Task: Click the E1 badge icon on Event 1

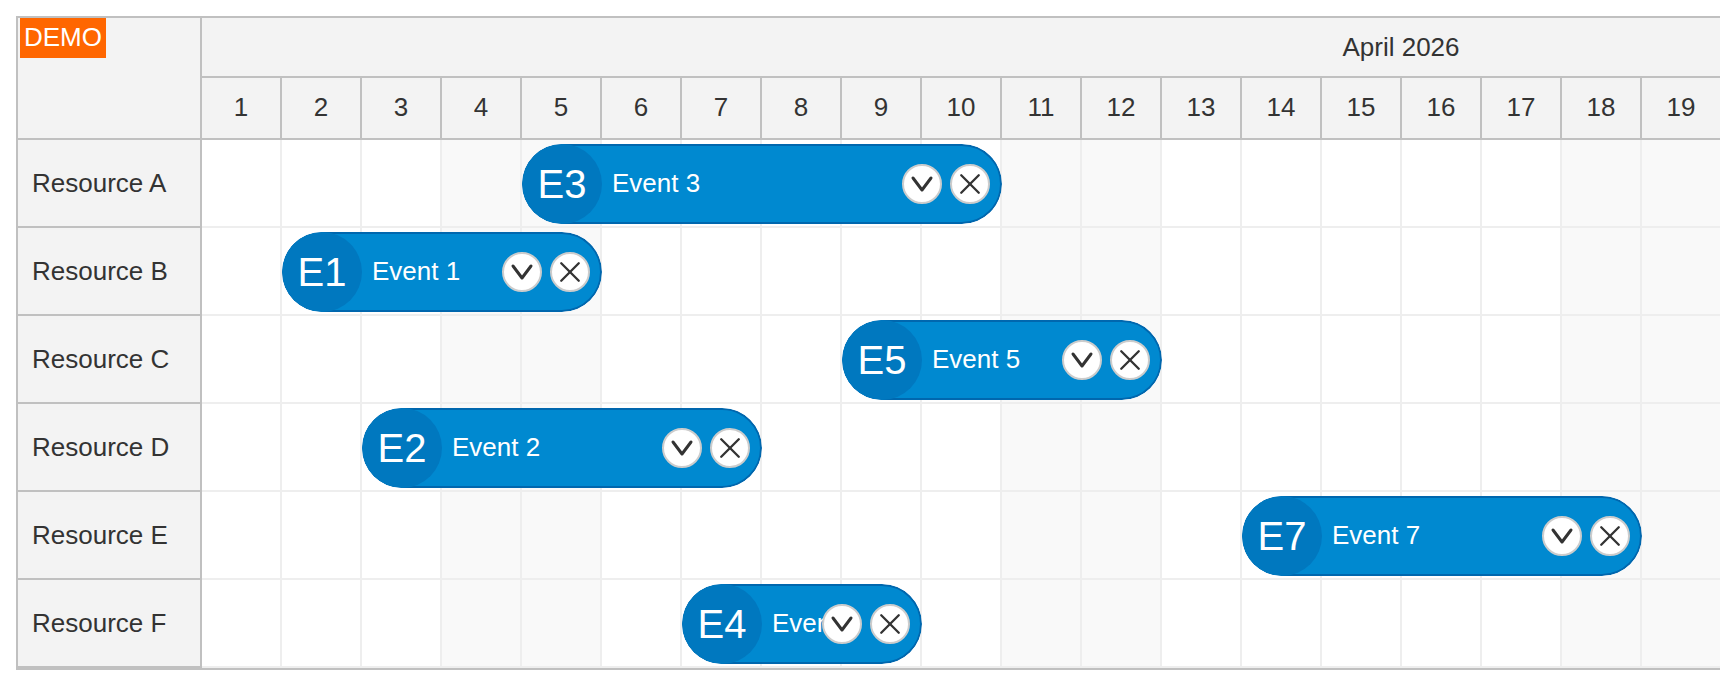Action: tap(321, 271)
